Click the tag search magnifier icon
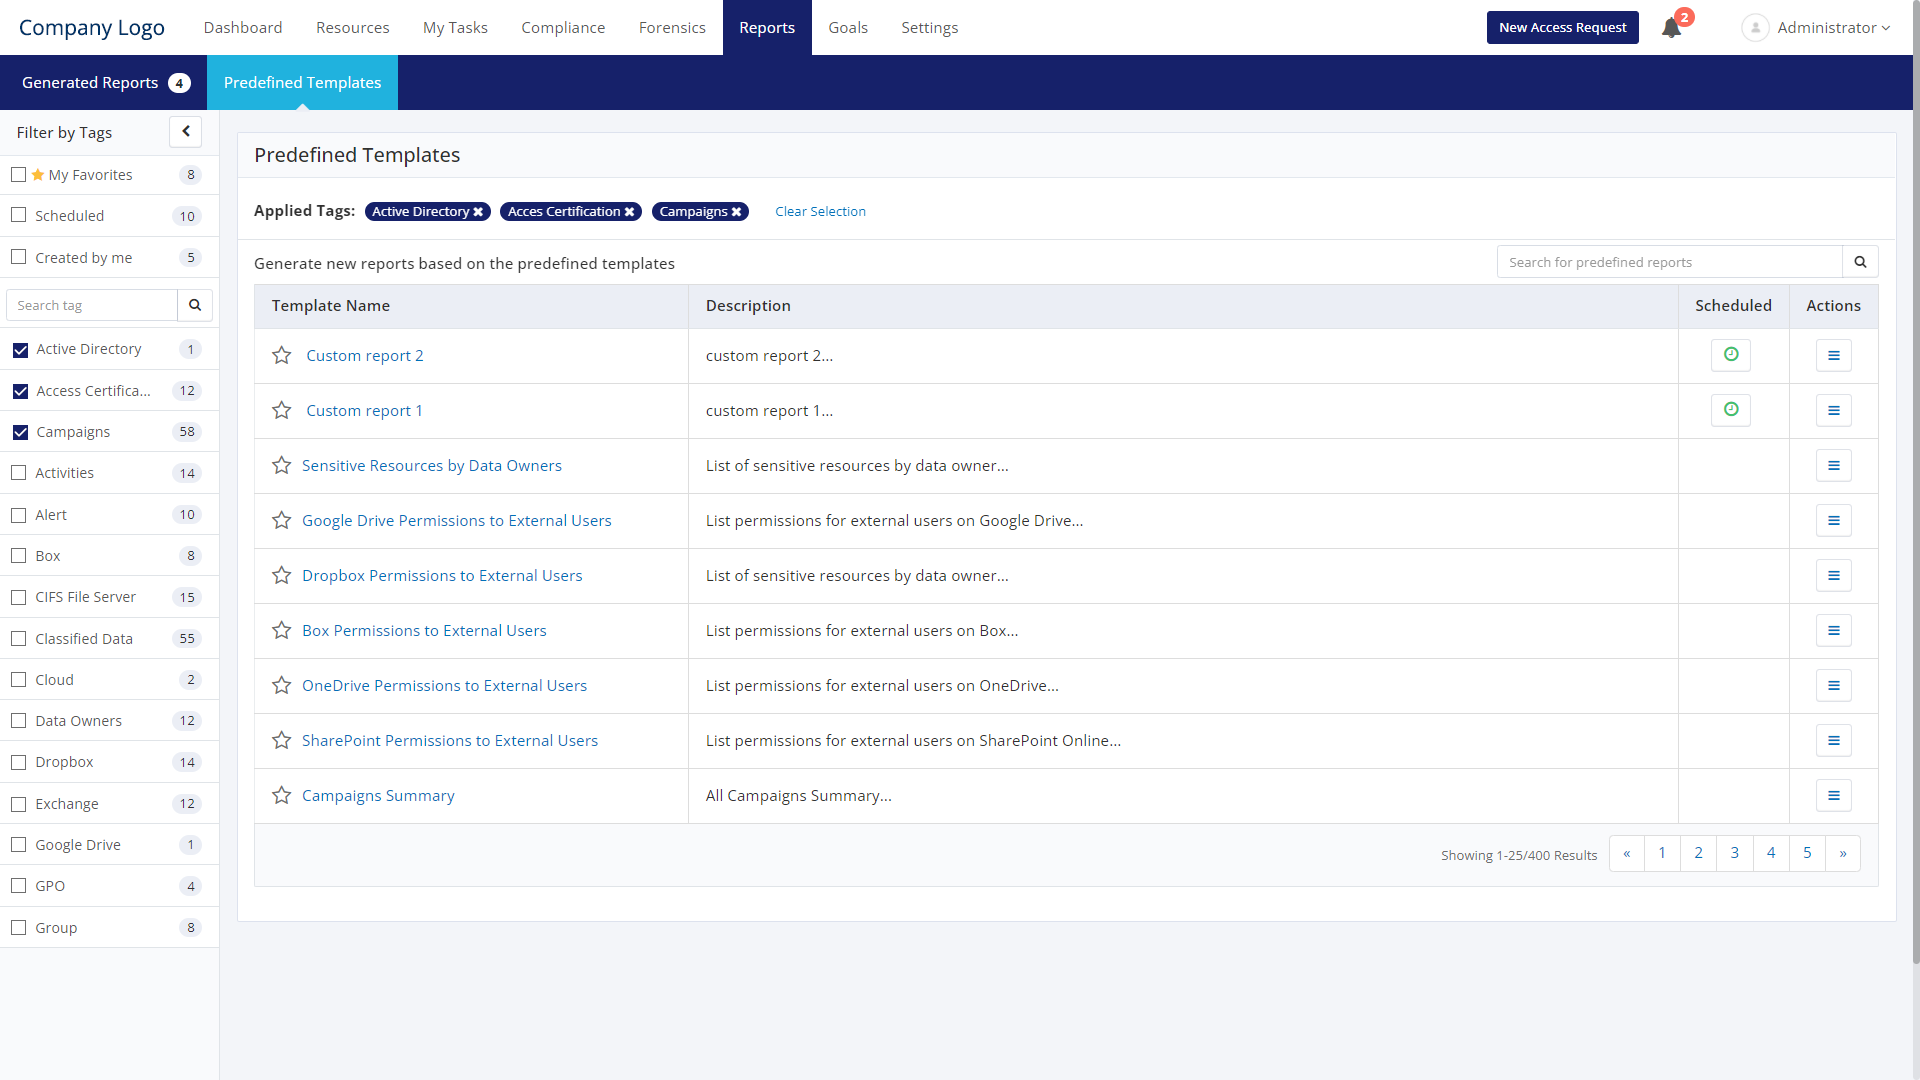Image resolution: width=1920 pixels, height=1080 pixels. [x=195, y=305]
